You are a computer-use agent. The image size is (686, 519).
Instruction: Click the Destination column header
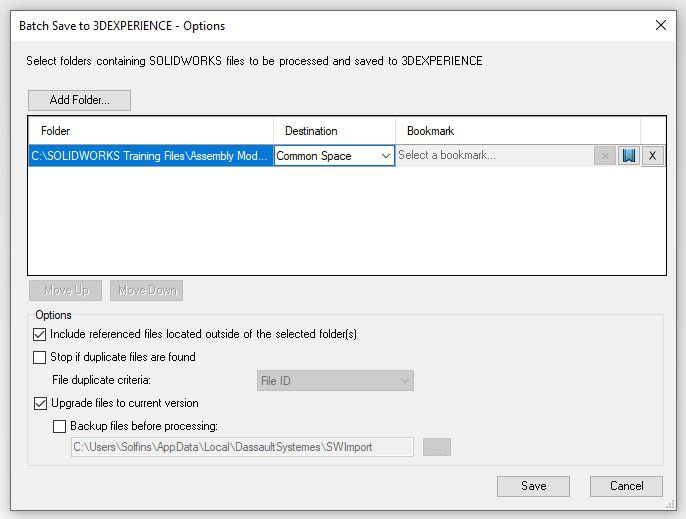click(334, 131)
